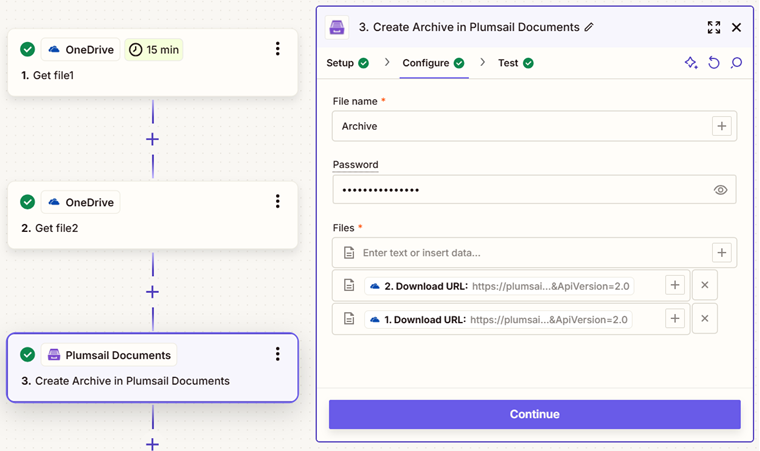Viewport: 760px width, 451px height.
Task: Click the Continue button
Action: point(535,414)
